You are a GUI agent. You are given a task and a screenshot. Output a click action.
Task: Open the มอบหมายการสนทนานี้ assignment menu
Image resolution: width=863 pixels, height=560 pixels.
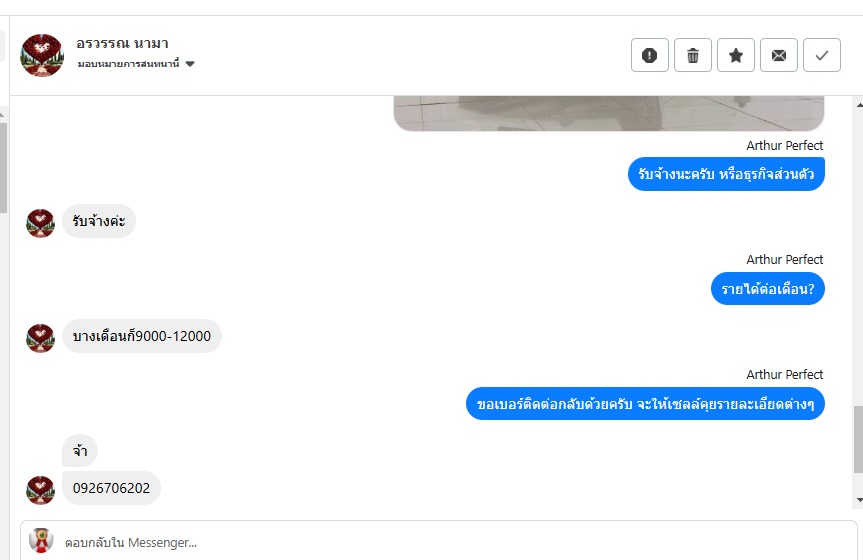[x=136, y=64]
